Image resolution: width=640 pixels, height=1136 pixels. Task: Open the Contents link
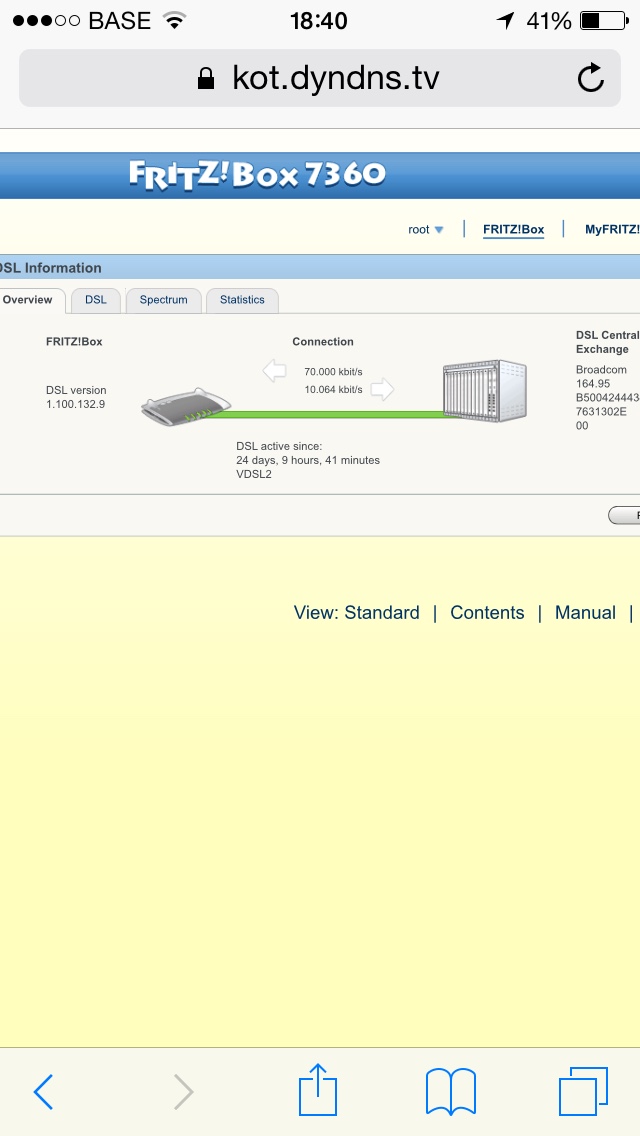click(x=487, y=613)
